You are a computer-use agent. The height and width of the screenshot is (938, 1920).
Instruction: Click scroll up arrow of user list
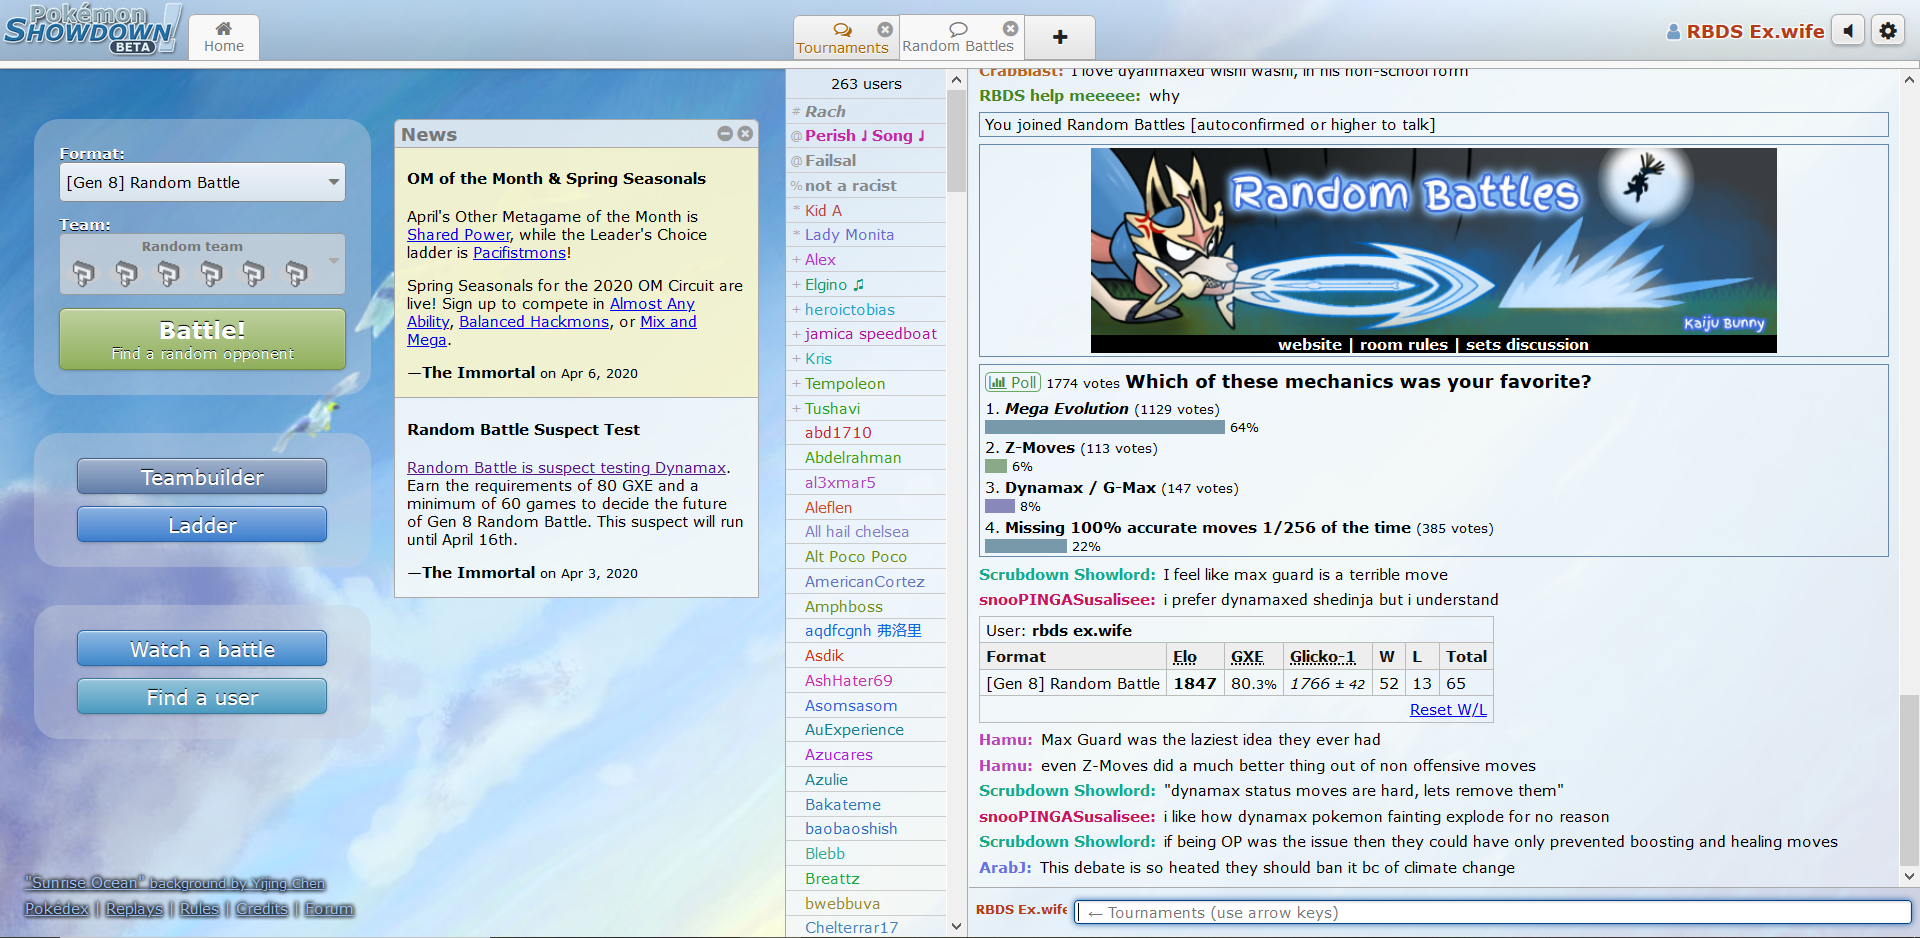(x=956, y=79)
